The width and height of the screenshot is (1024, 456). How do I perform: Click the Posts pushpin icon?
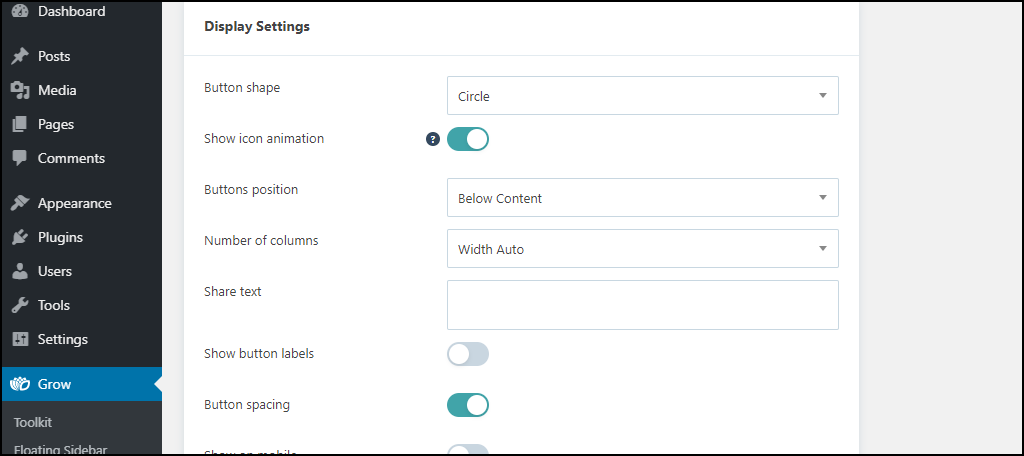coord(20,56)
